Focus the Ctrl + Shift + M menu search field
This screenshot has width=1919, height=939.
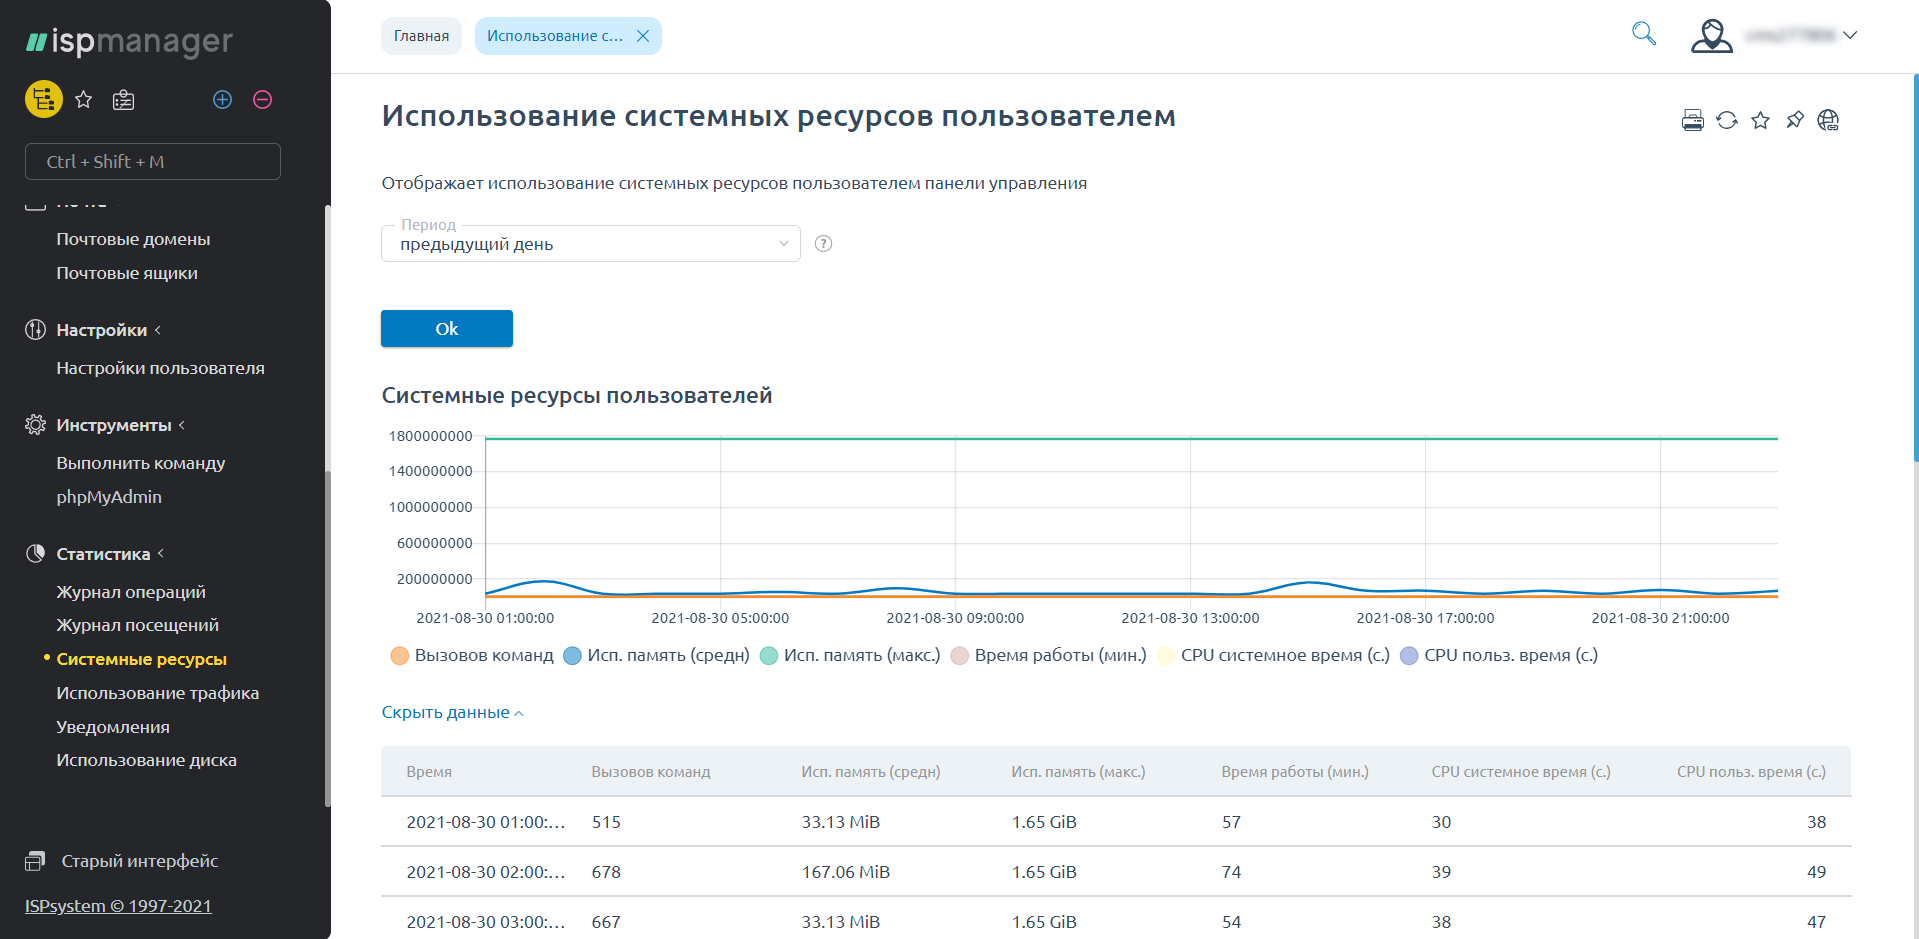click(153, 162)
